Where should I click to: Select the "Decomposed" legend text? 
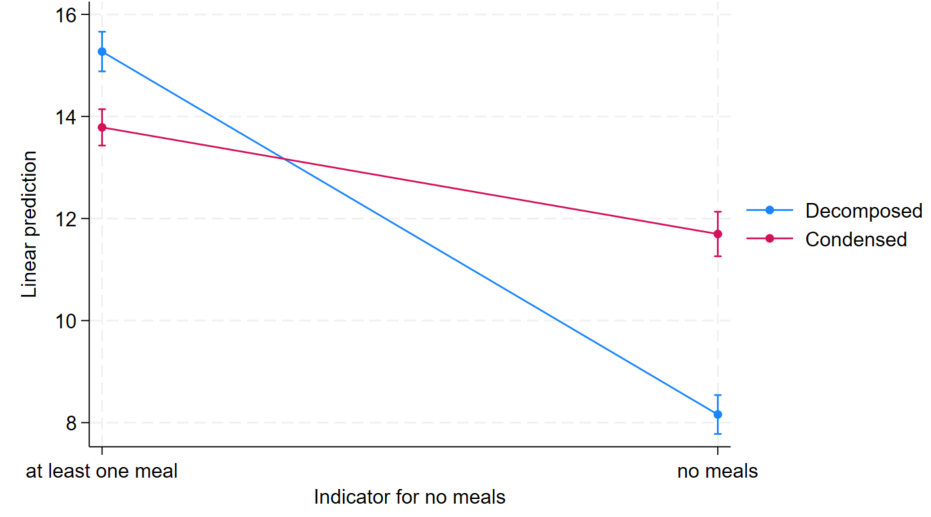pyautogui.click(x=863, y=210)
